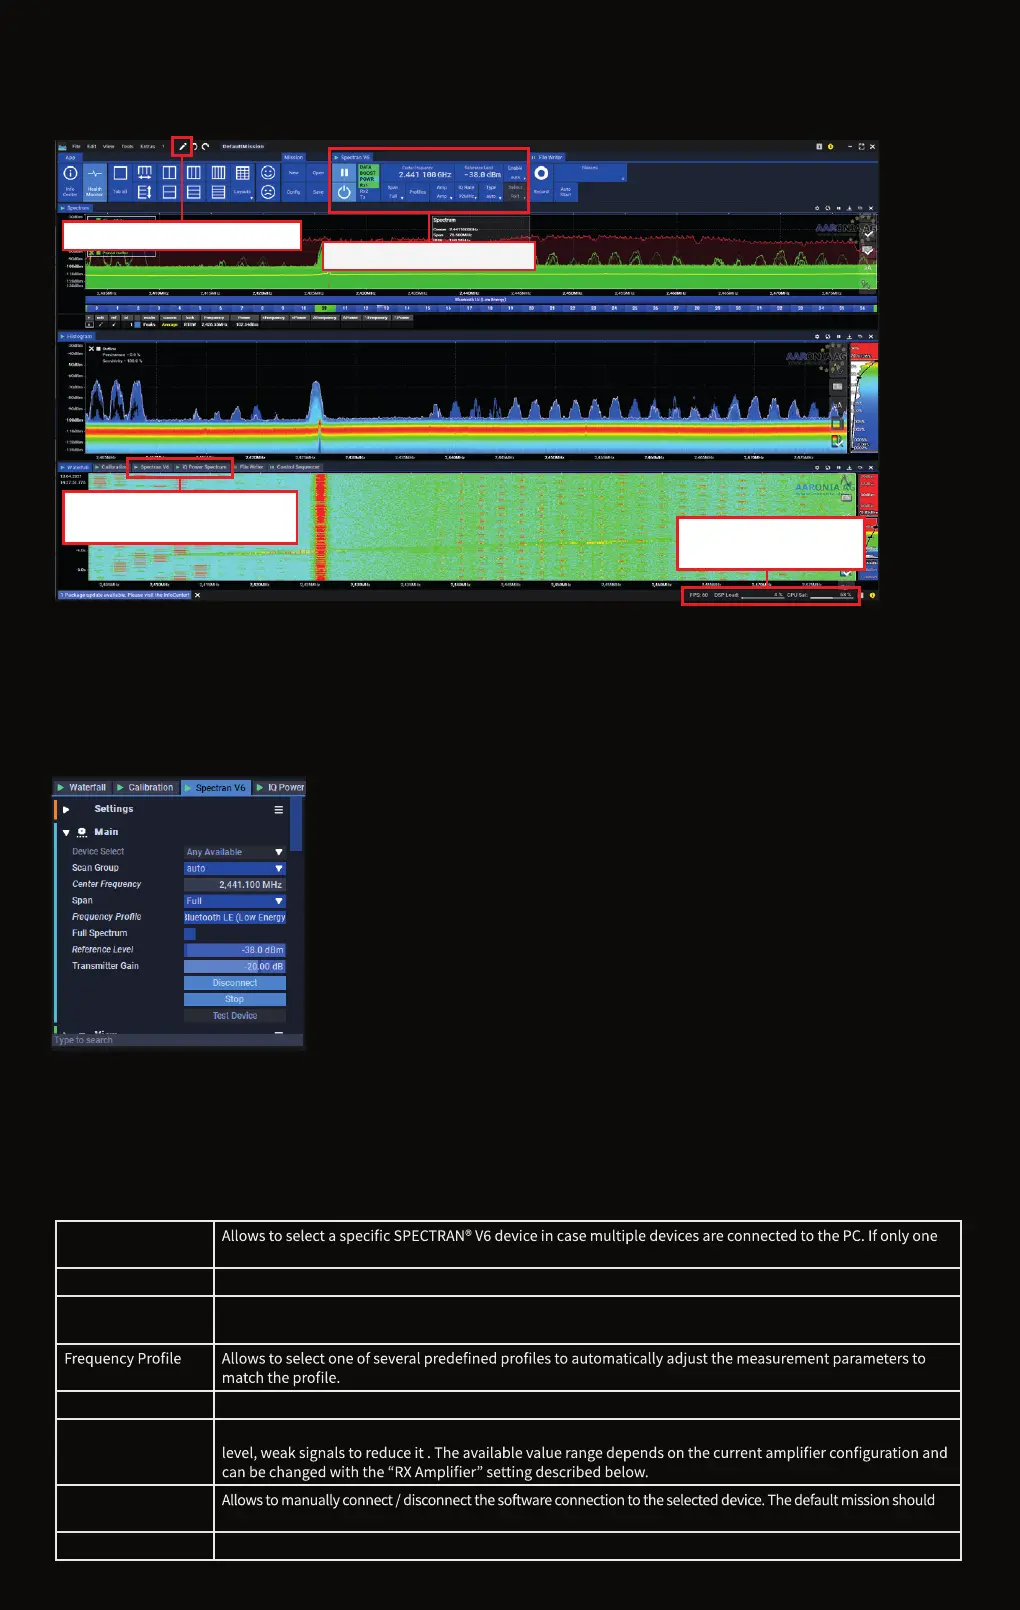Image resolution: width=1020 pixels, height=1610 pixels.
Task: Open the Tools menu
Action: coord(127,146)
